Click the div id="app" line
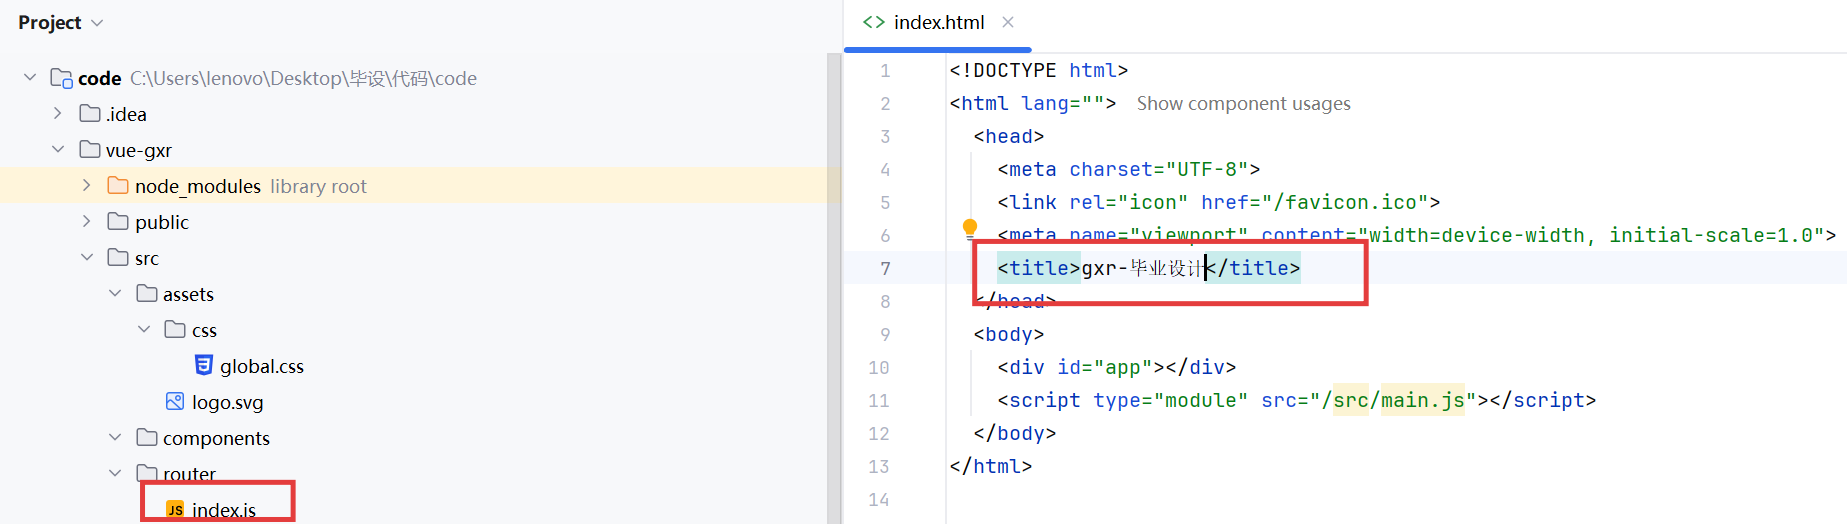This screenshot has height=524, width=1847. click(1116, 367)
